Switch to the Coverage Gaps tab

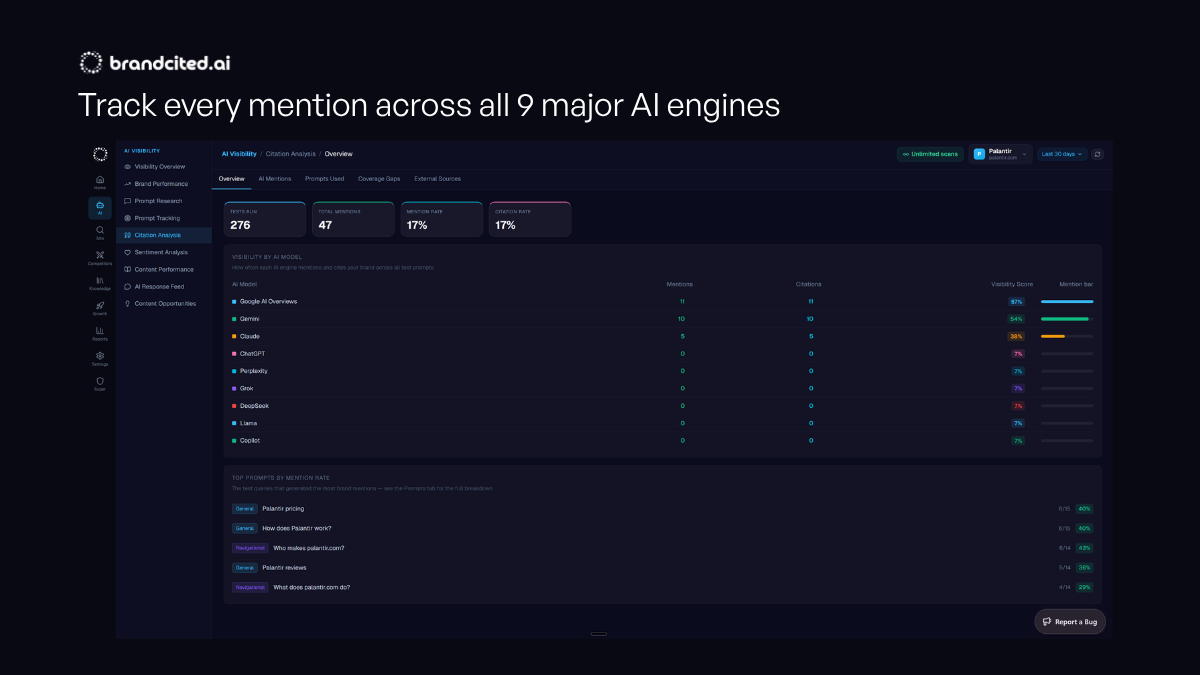[x=379, y=179]
